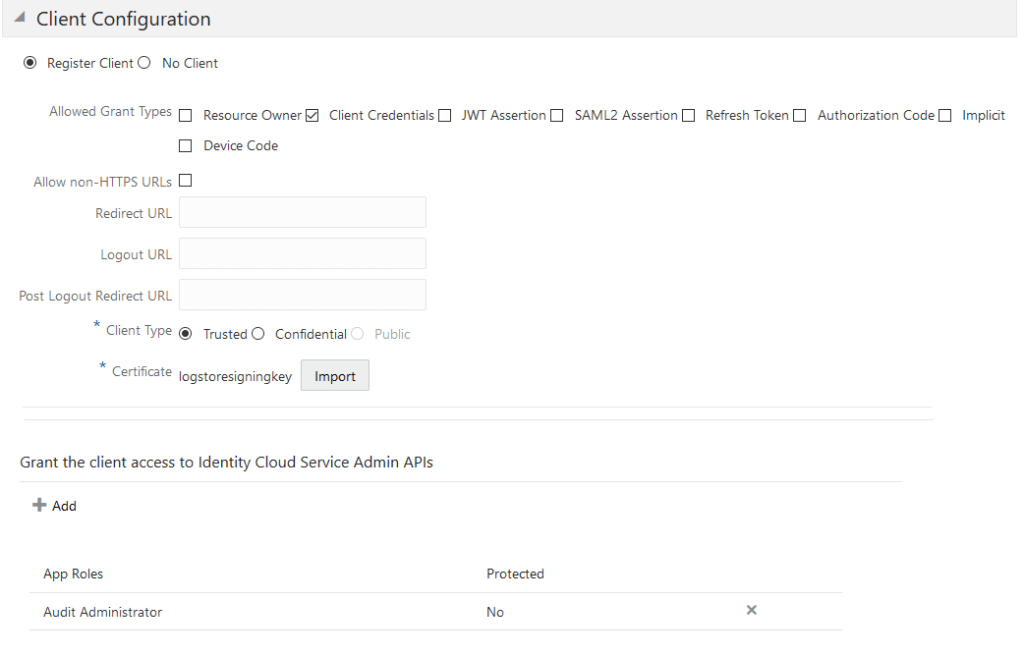Screen dimensions: 1024x656
Task: Enable SAML2 Assertion grant type
Action: click(557, 115)
